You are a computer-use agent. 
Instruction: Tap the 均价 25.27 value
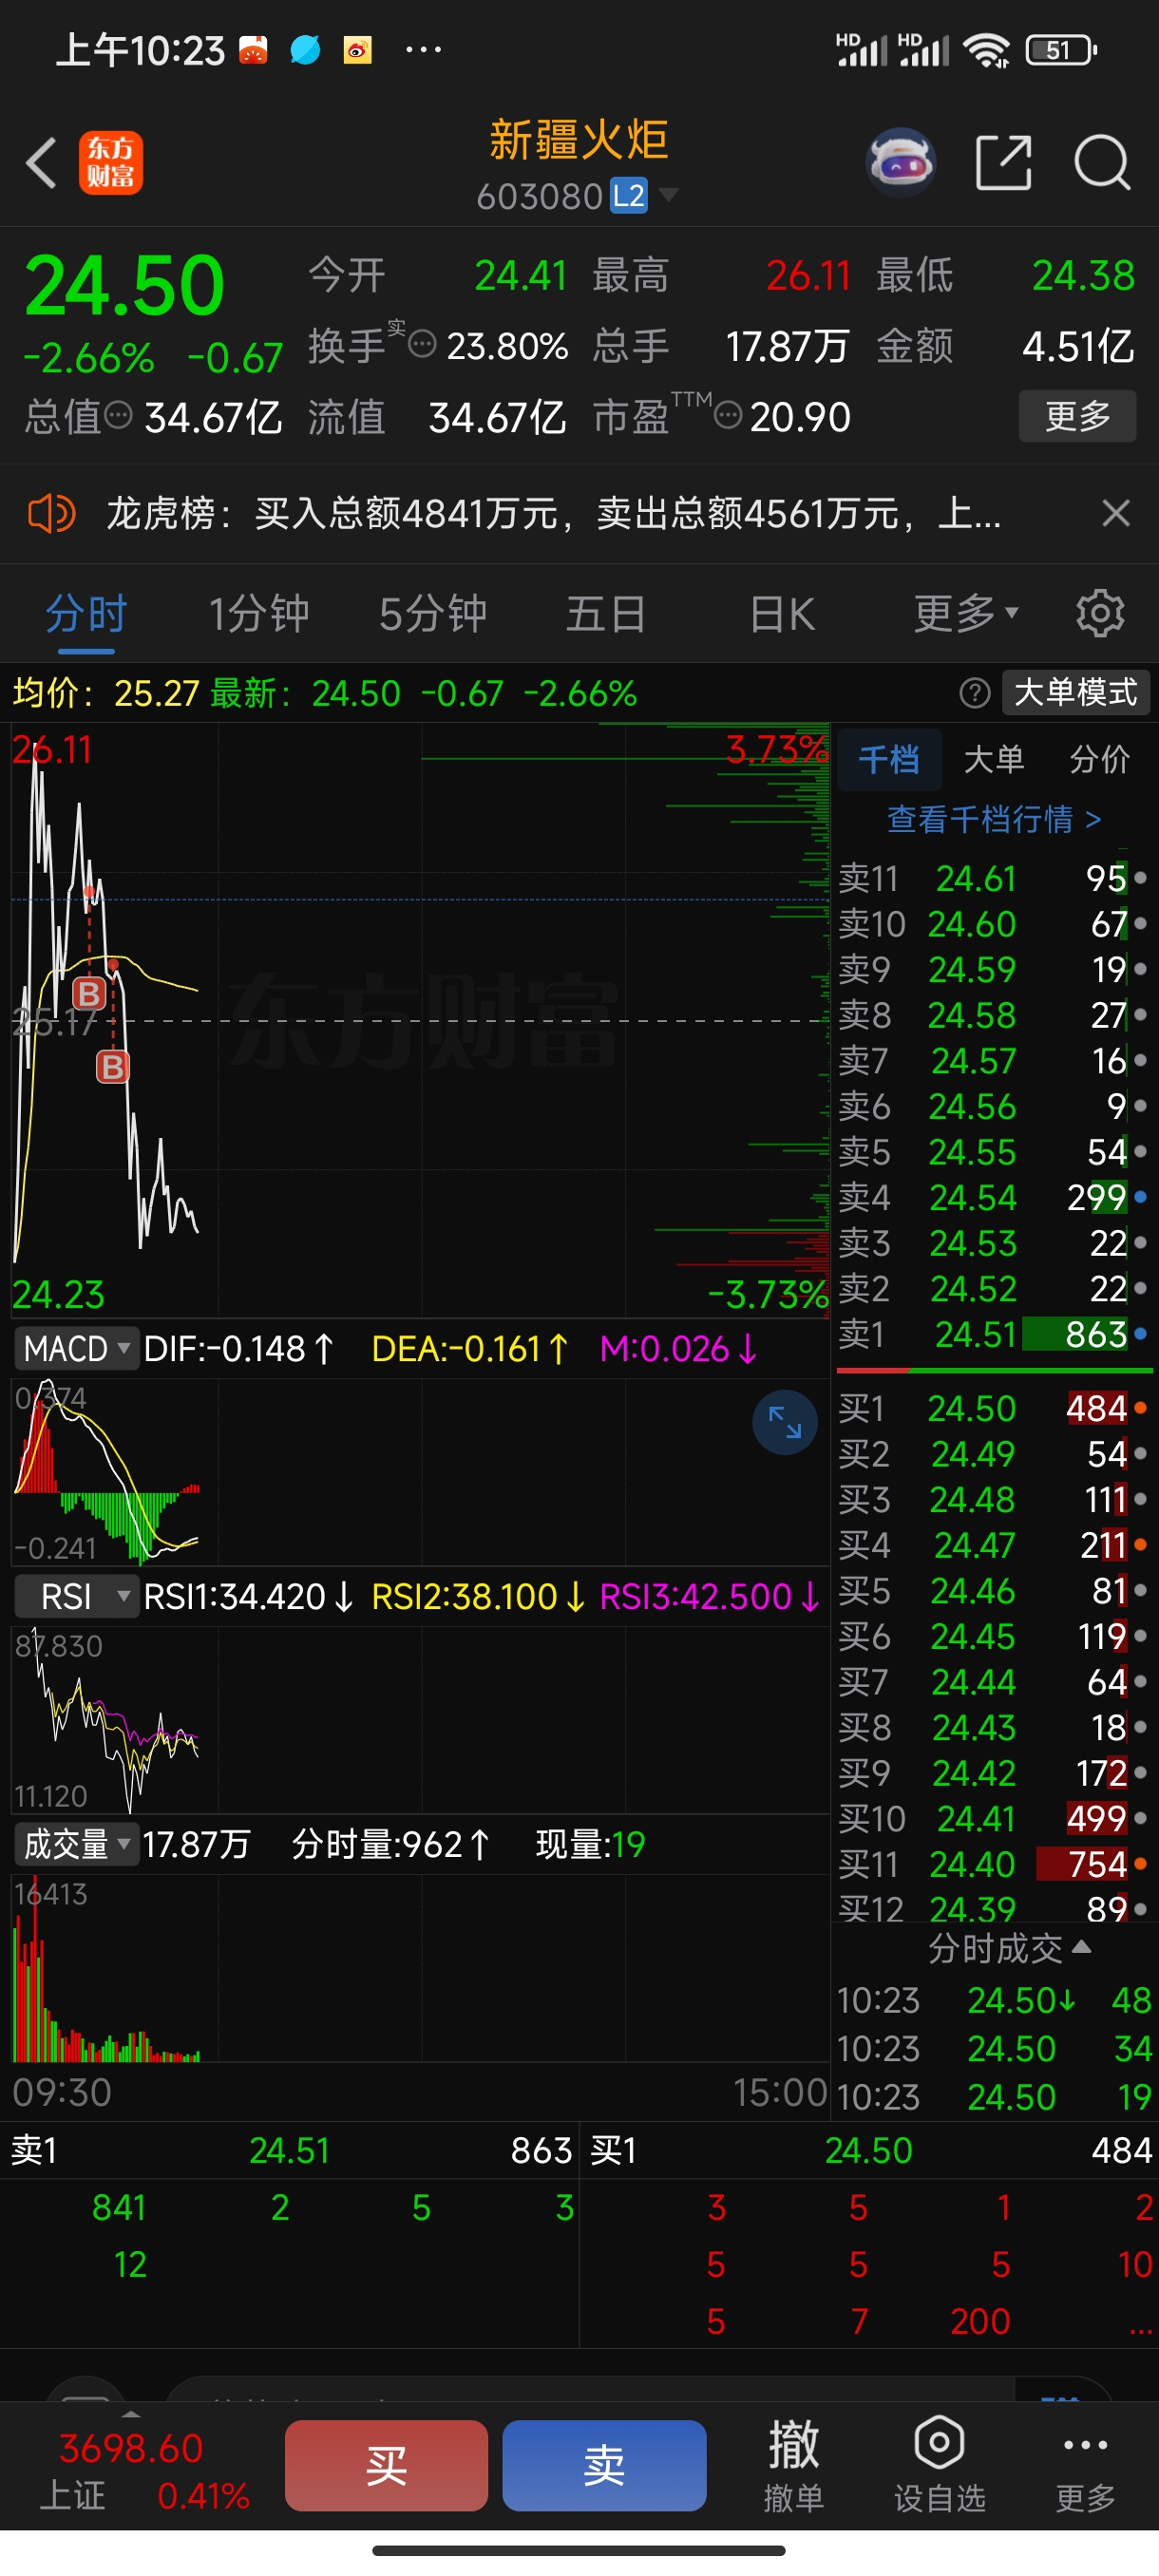click(105, 693)
